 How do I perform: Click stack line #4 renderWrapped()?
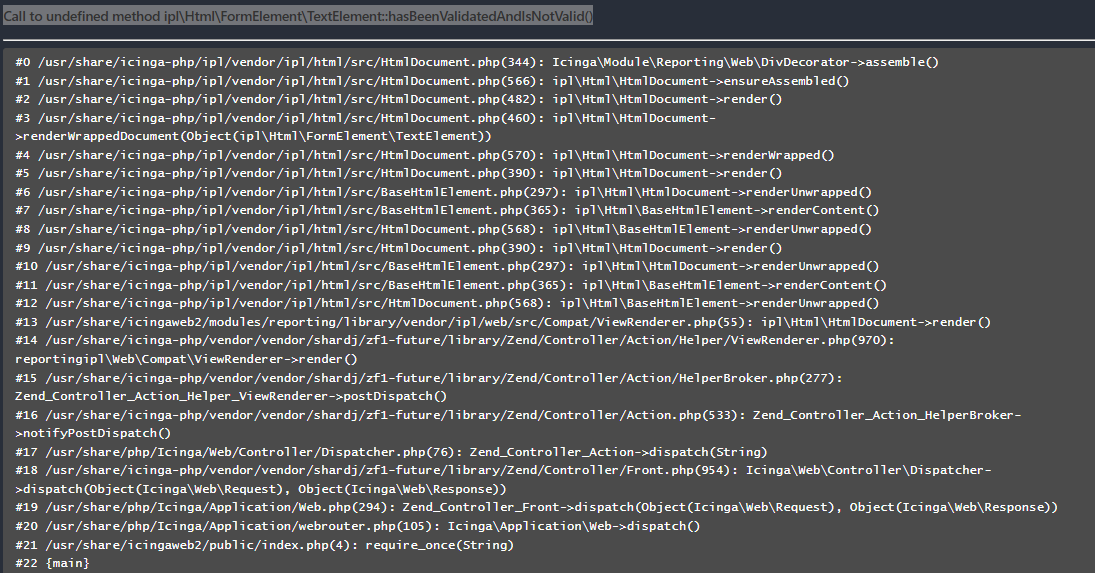point(425,155)
